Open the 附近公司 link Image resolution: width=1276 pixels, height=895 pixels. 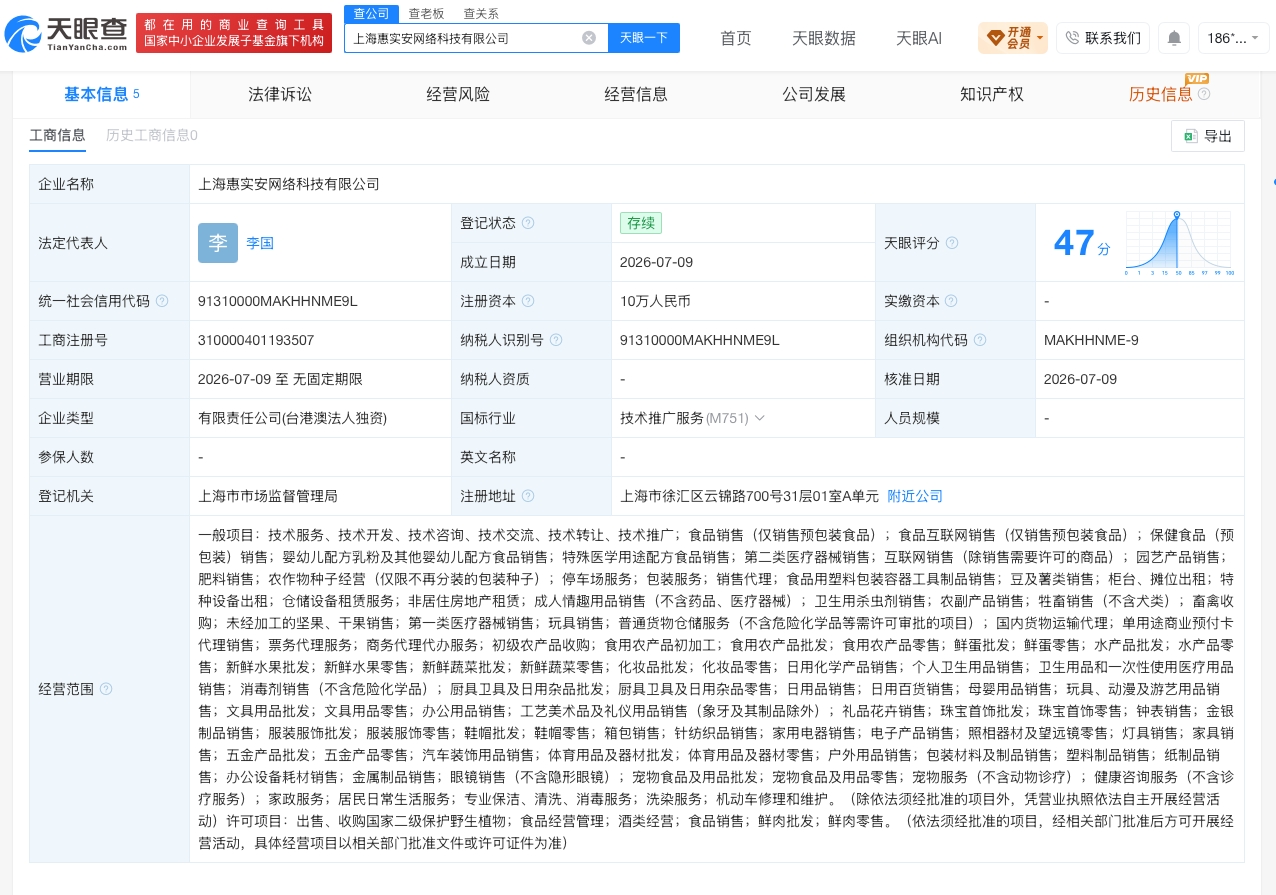pyautogui.click(x=915, y=496)
